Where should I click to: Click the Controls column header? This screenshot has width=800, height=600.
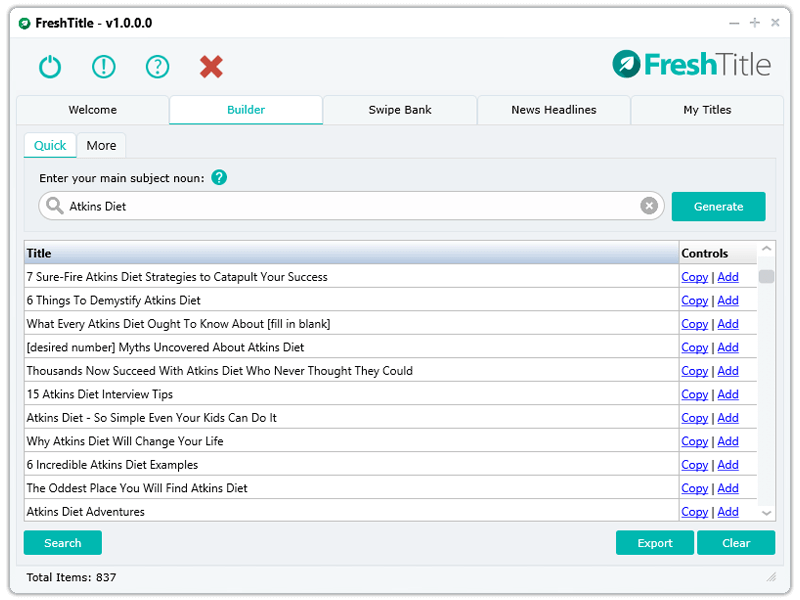pyautogui.click(x=718, y=253)
